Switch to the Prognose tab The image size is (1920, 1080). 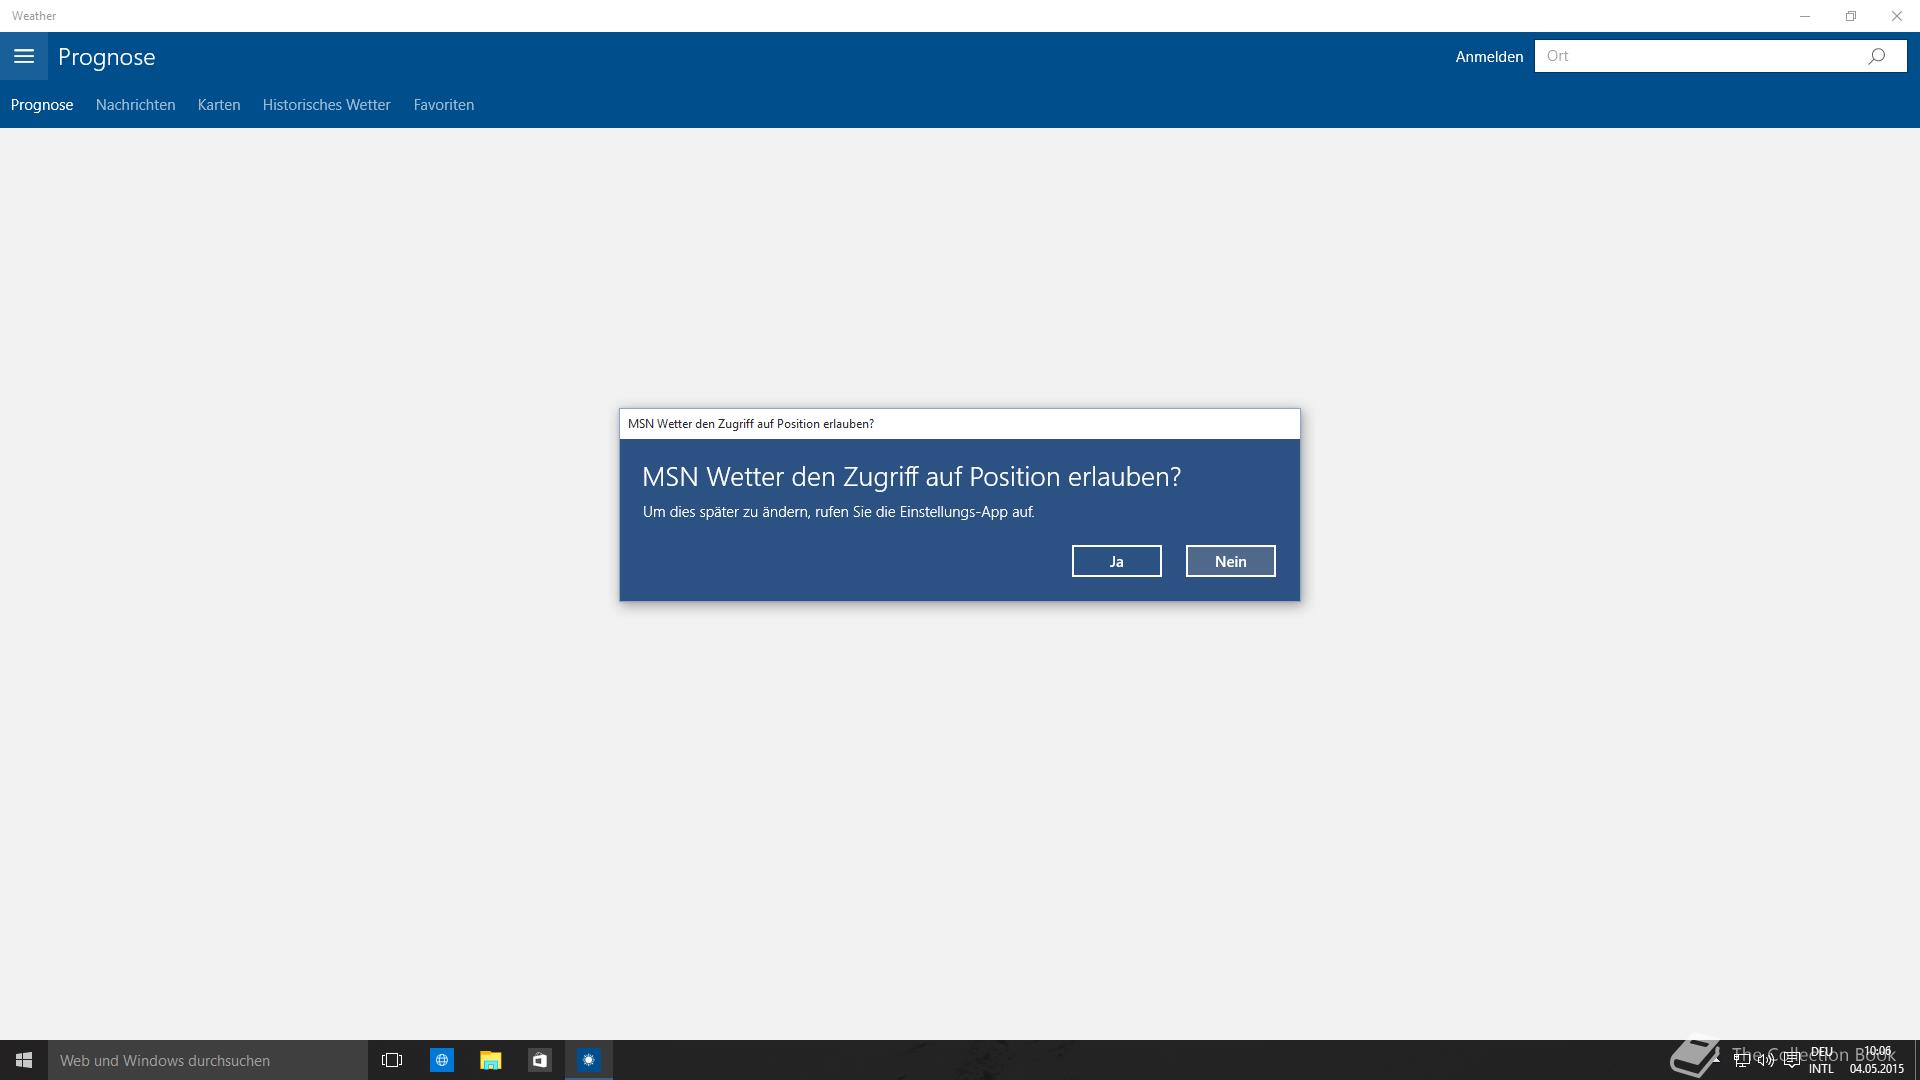[42, 105]
